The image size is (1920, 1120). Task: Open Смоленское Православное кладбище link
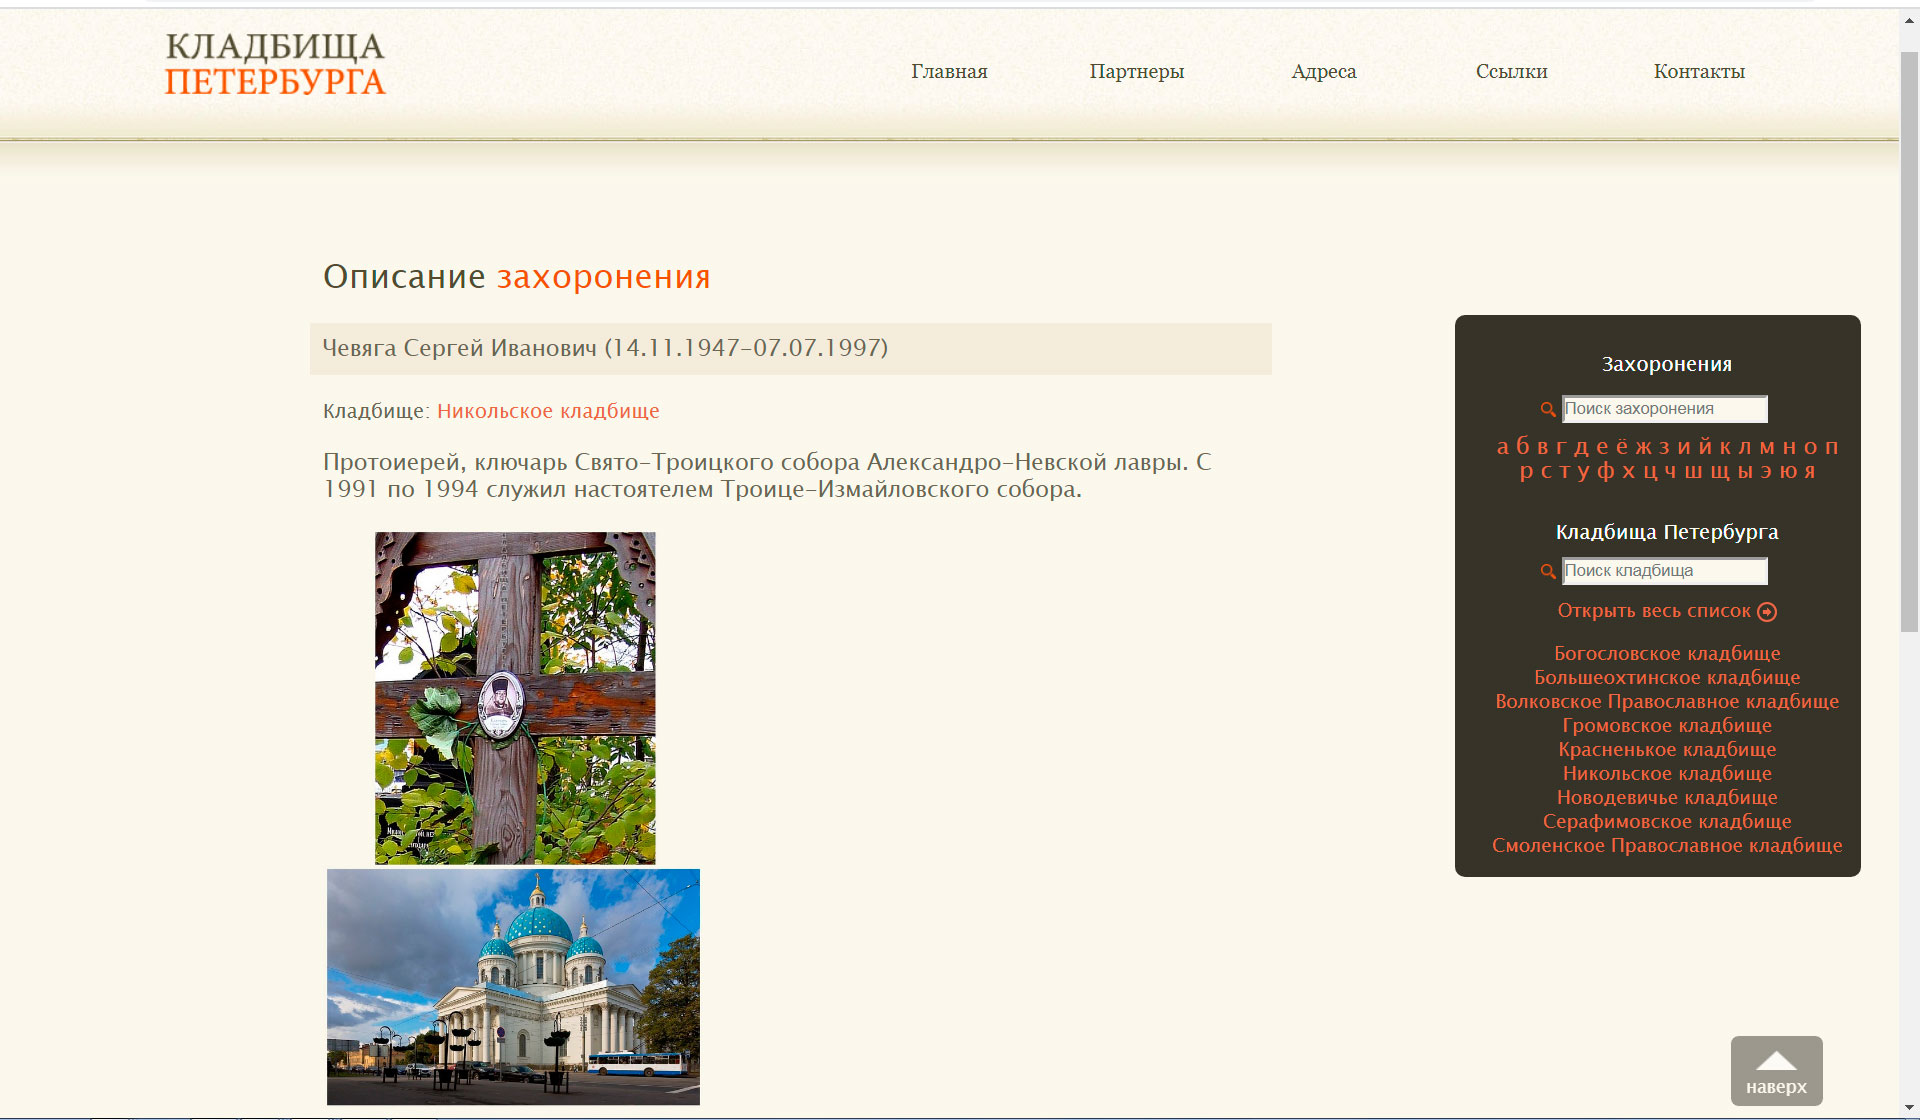[1667, 845]
